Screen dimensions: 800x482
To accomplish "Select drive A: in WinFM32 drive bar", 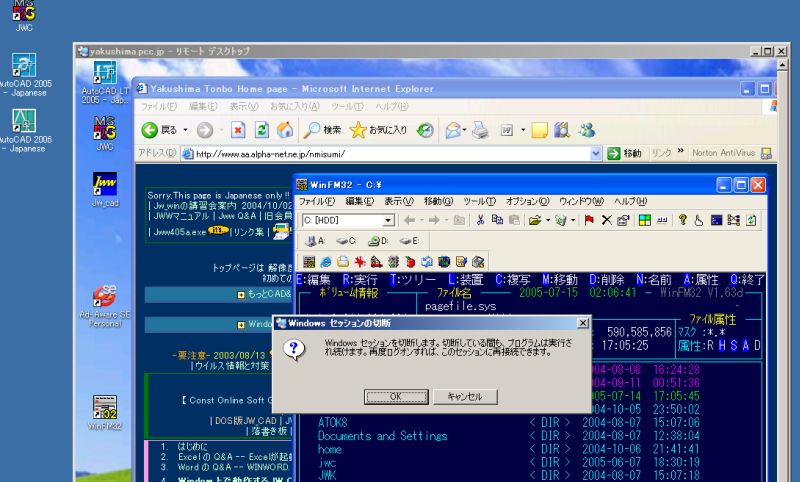I will (x=316, y=241).
